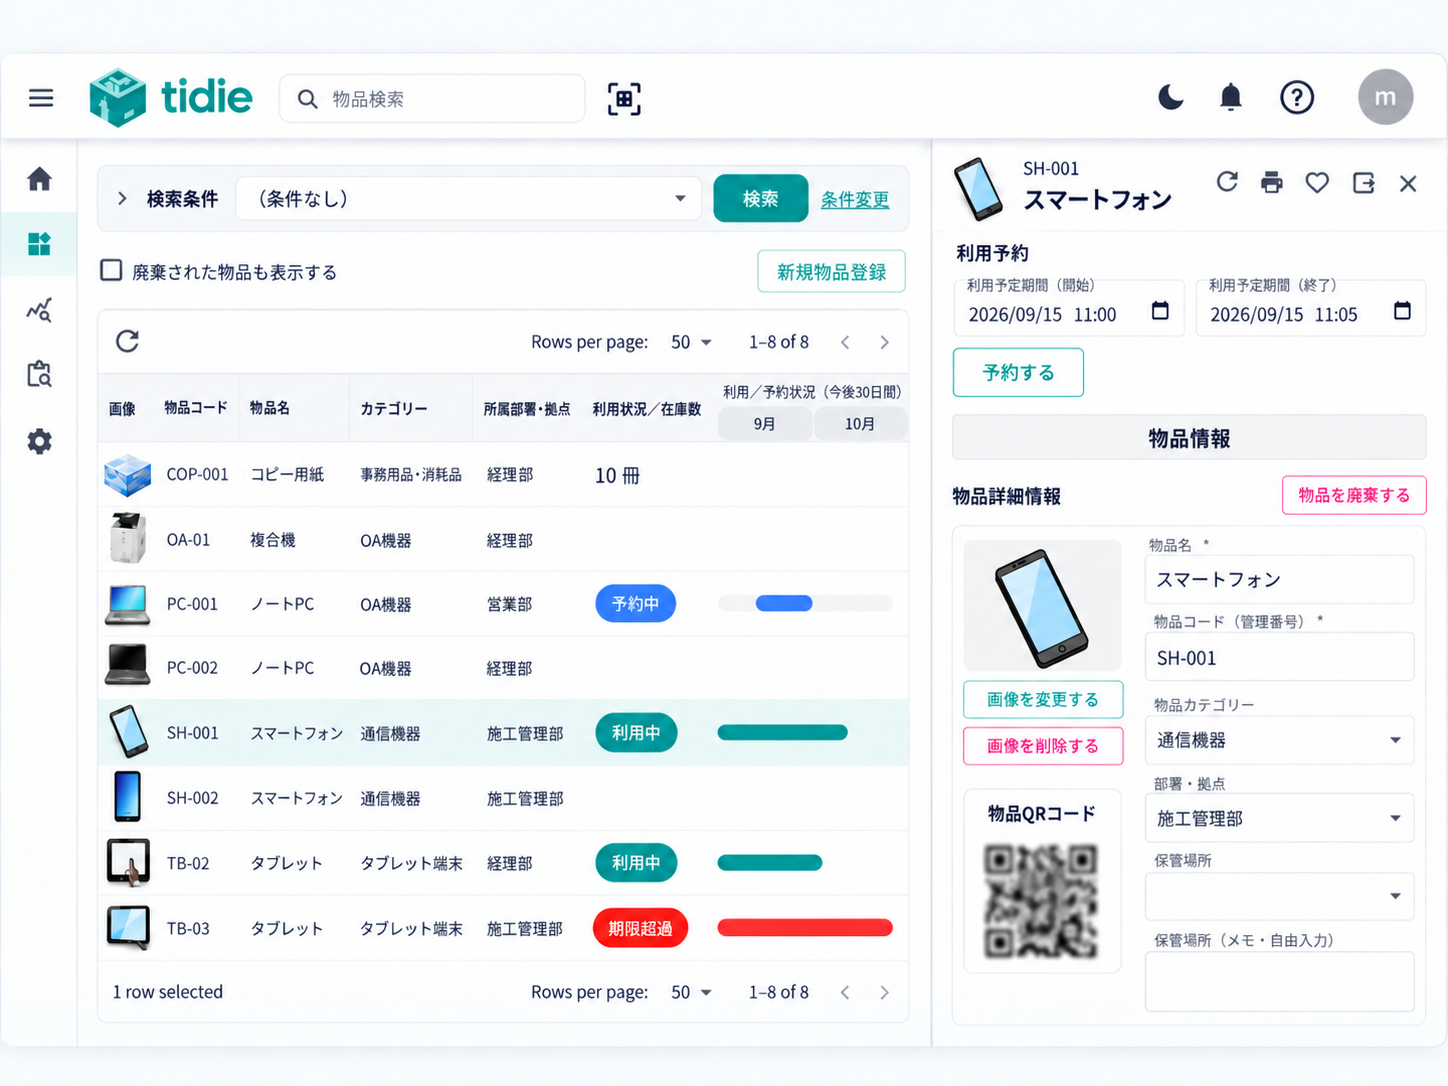Click the 予約する button
The width and height of the screenshot is (1448, 1086).
coord(1018,372)
